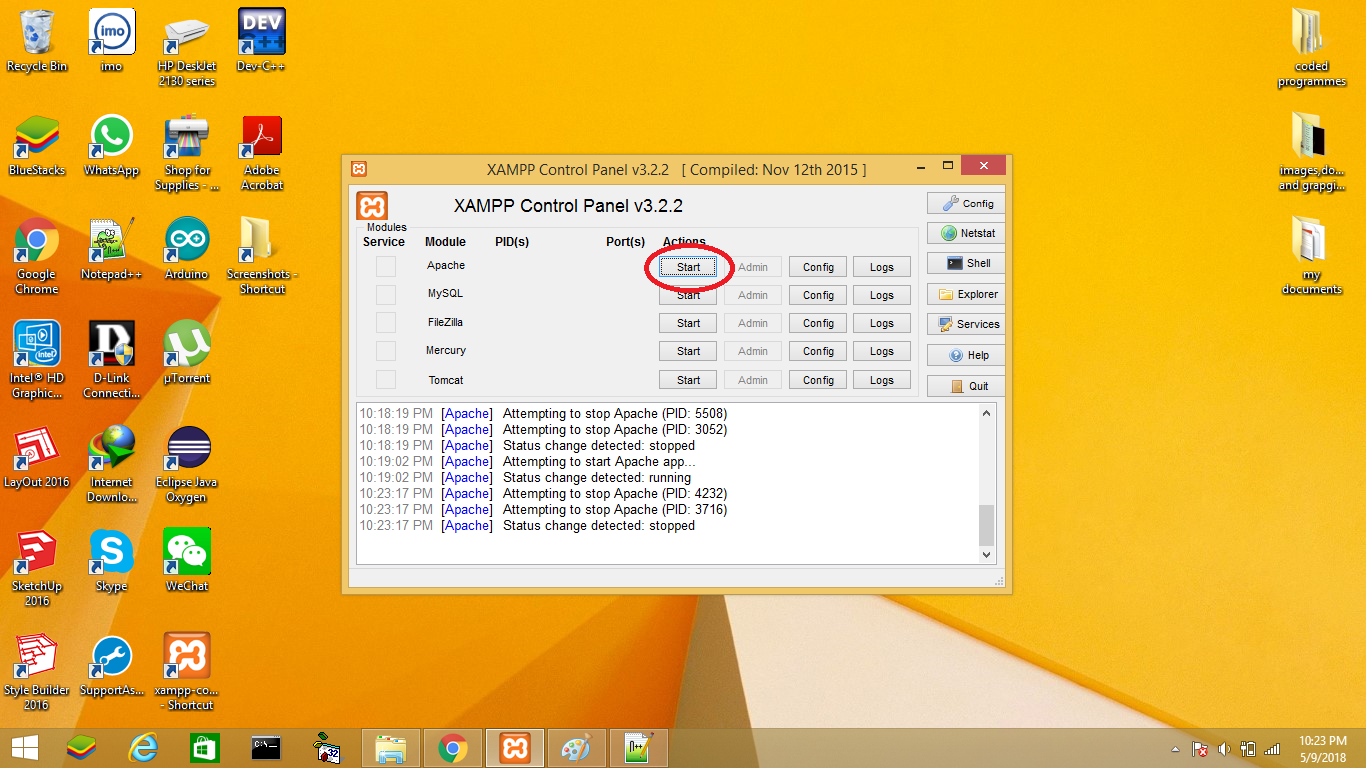Toggle the MySQL service checkbox

(x=386, y=295)
